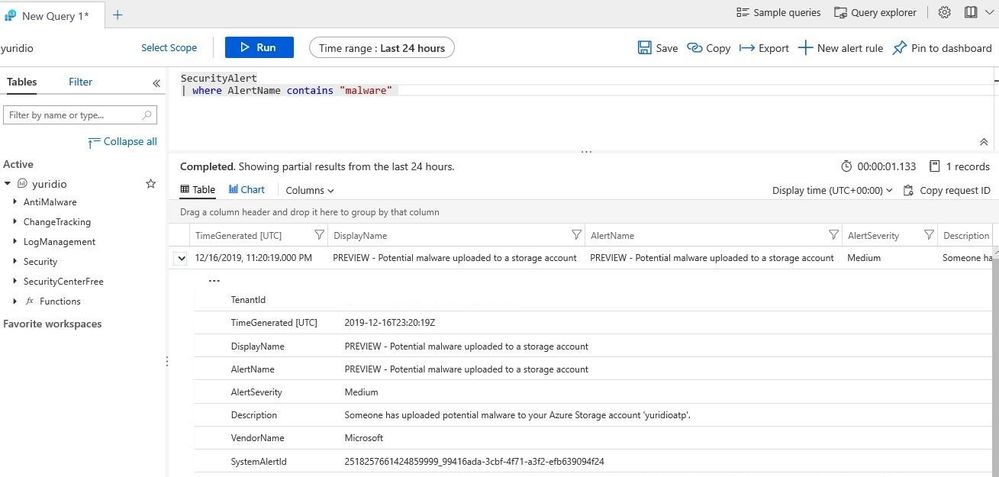Screen dimensions: 999x477
Task: Expand the ChangeTracking tree node
Action: click(x=15, y=222)
